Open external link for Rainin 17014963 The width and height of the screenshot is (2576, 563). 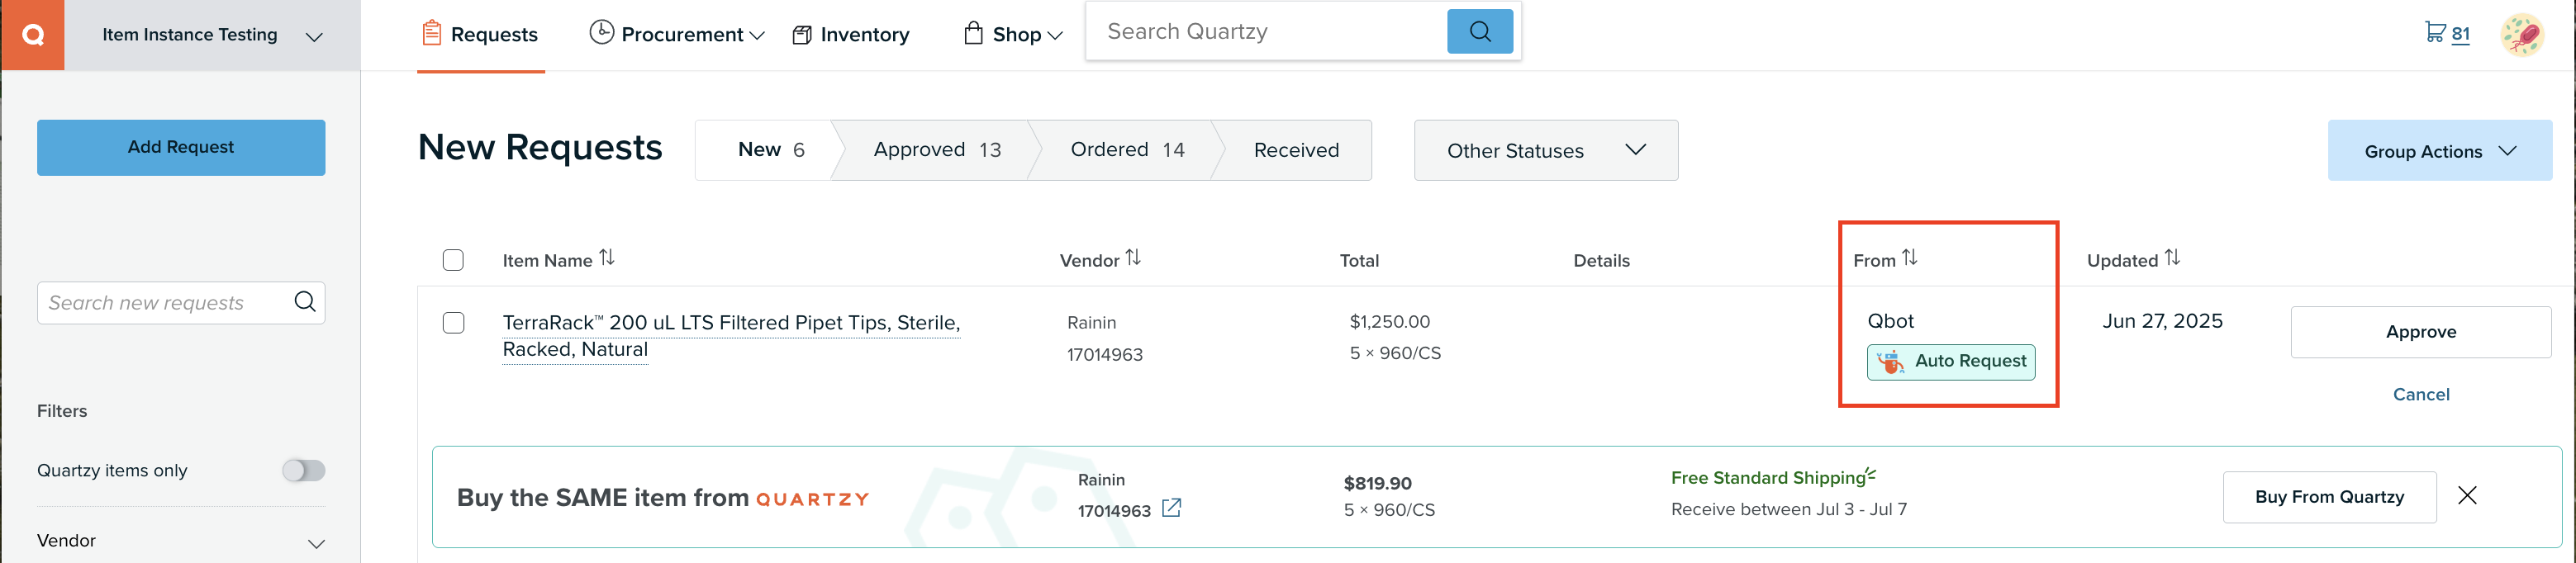1171,509
